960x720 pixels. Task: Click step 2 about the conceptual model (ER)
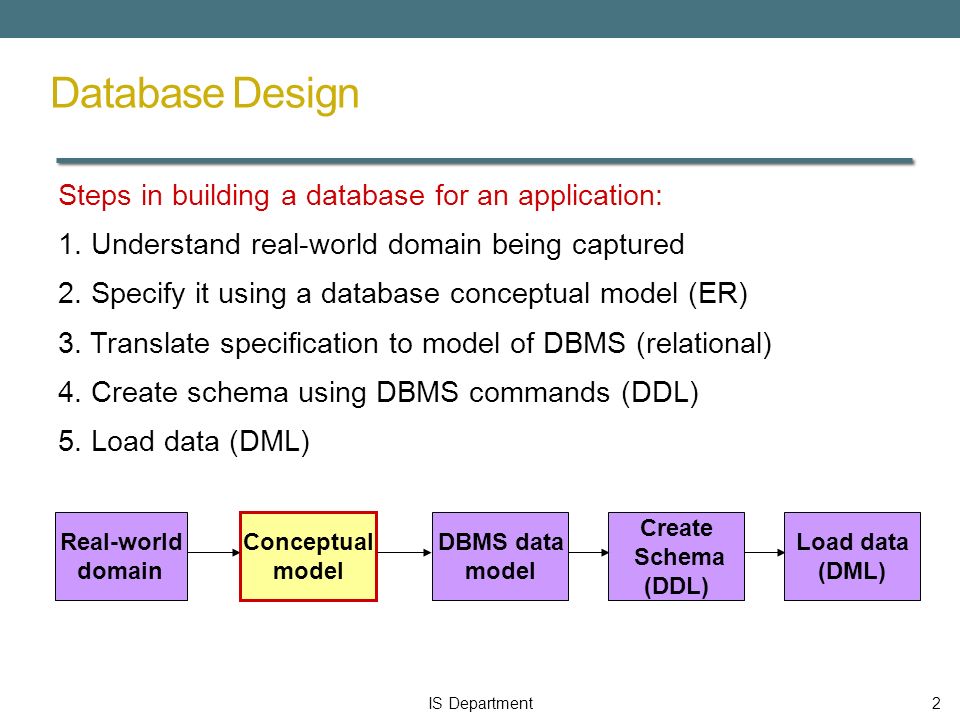click(403, 294)
